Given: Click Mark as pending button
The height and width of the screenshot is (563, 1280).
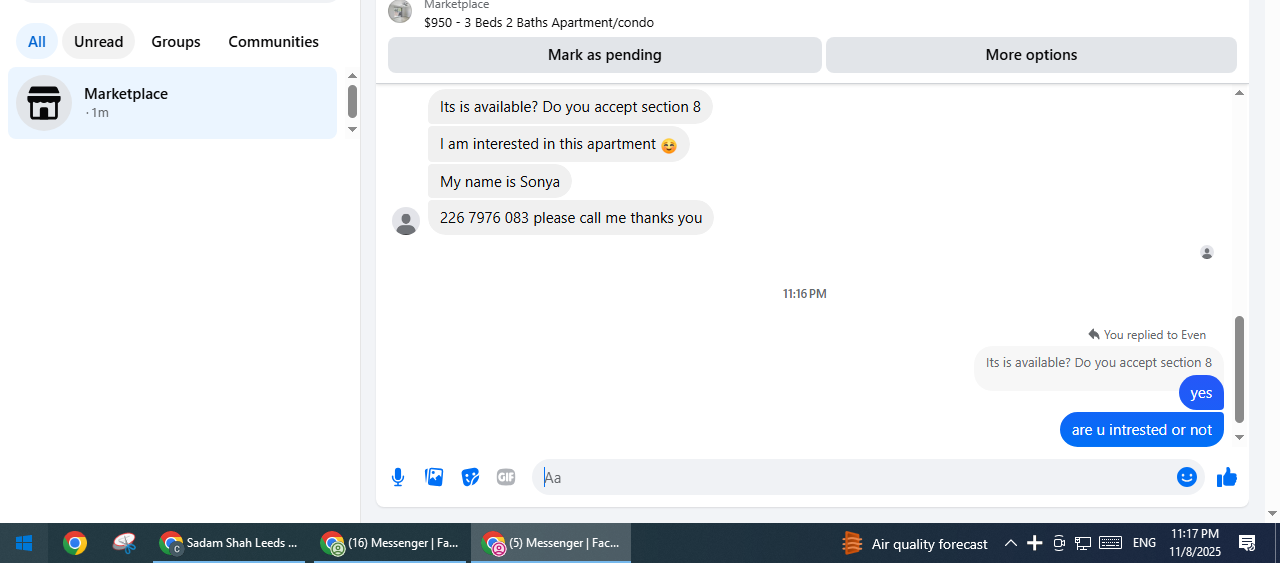Looking at the screenshot, I should (605, 55).
